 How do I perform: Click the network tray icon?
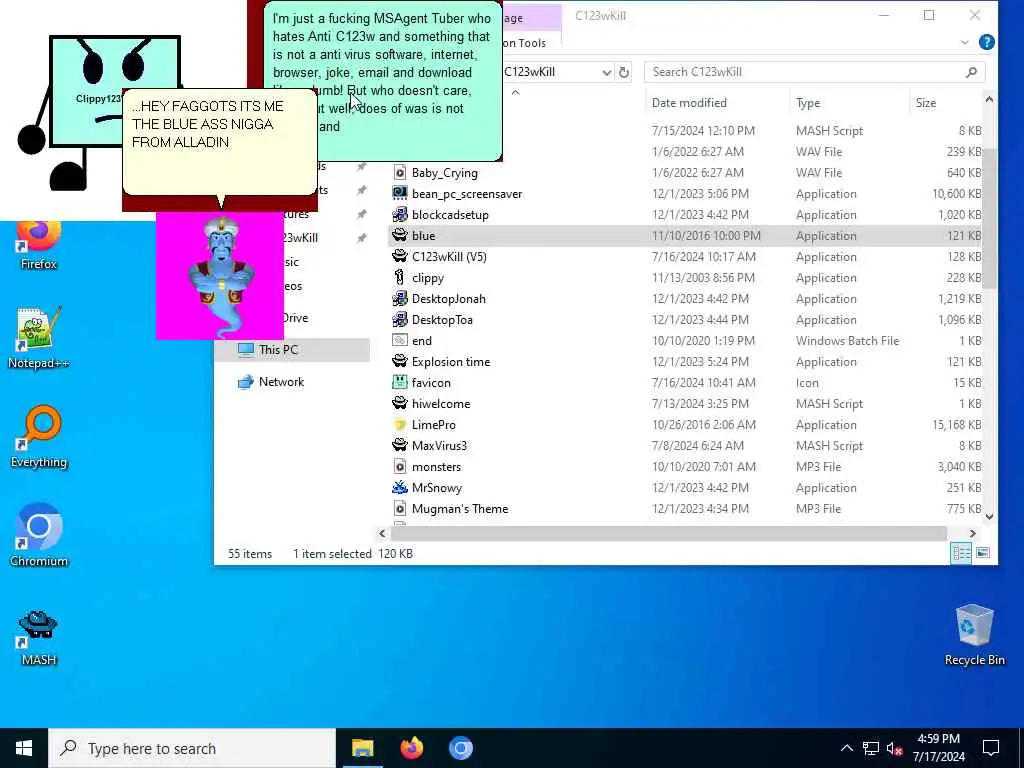[871, 748]
